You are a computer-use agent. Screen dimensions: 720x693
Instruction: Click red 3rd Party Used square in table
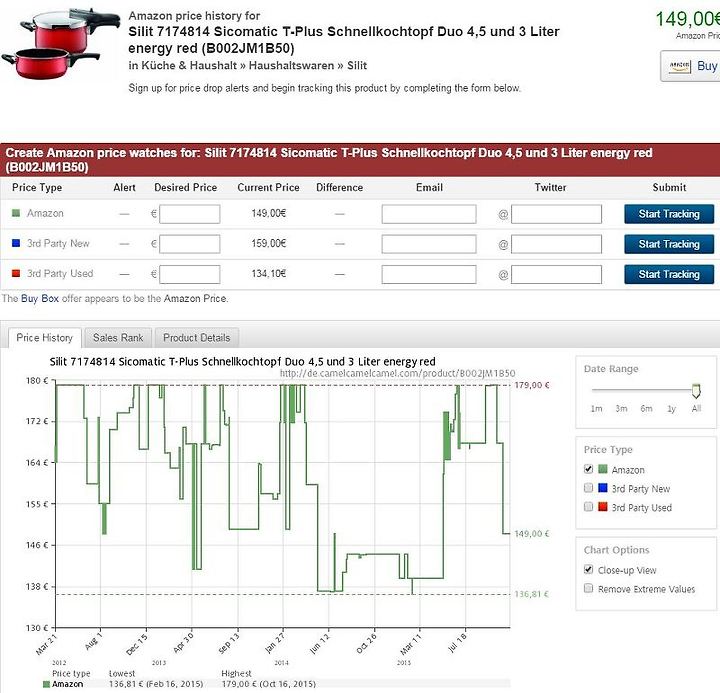(x=16, y=273)
